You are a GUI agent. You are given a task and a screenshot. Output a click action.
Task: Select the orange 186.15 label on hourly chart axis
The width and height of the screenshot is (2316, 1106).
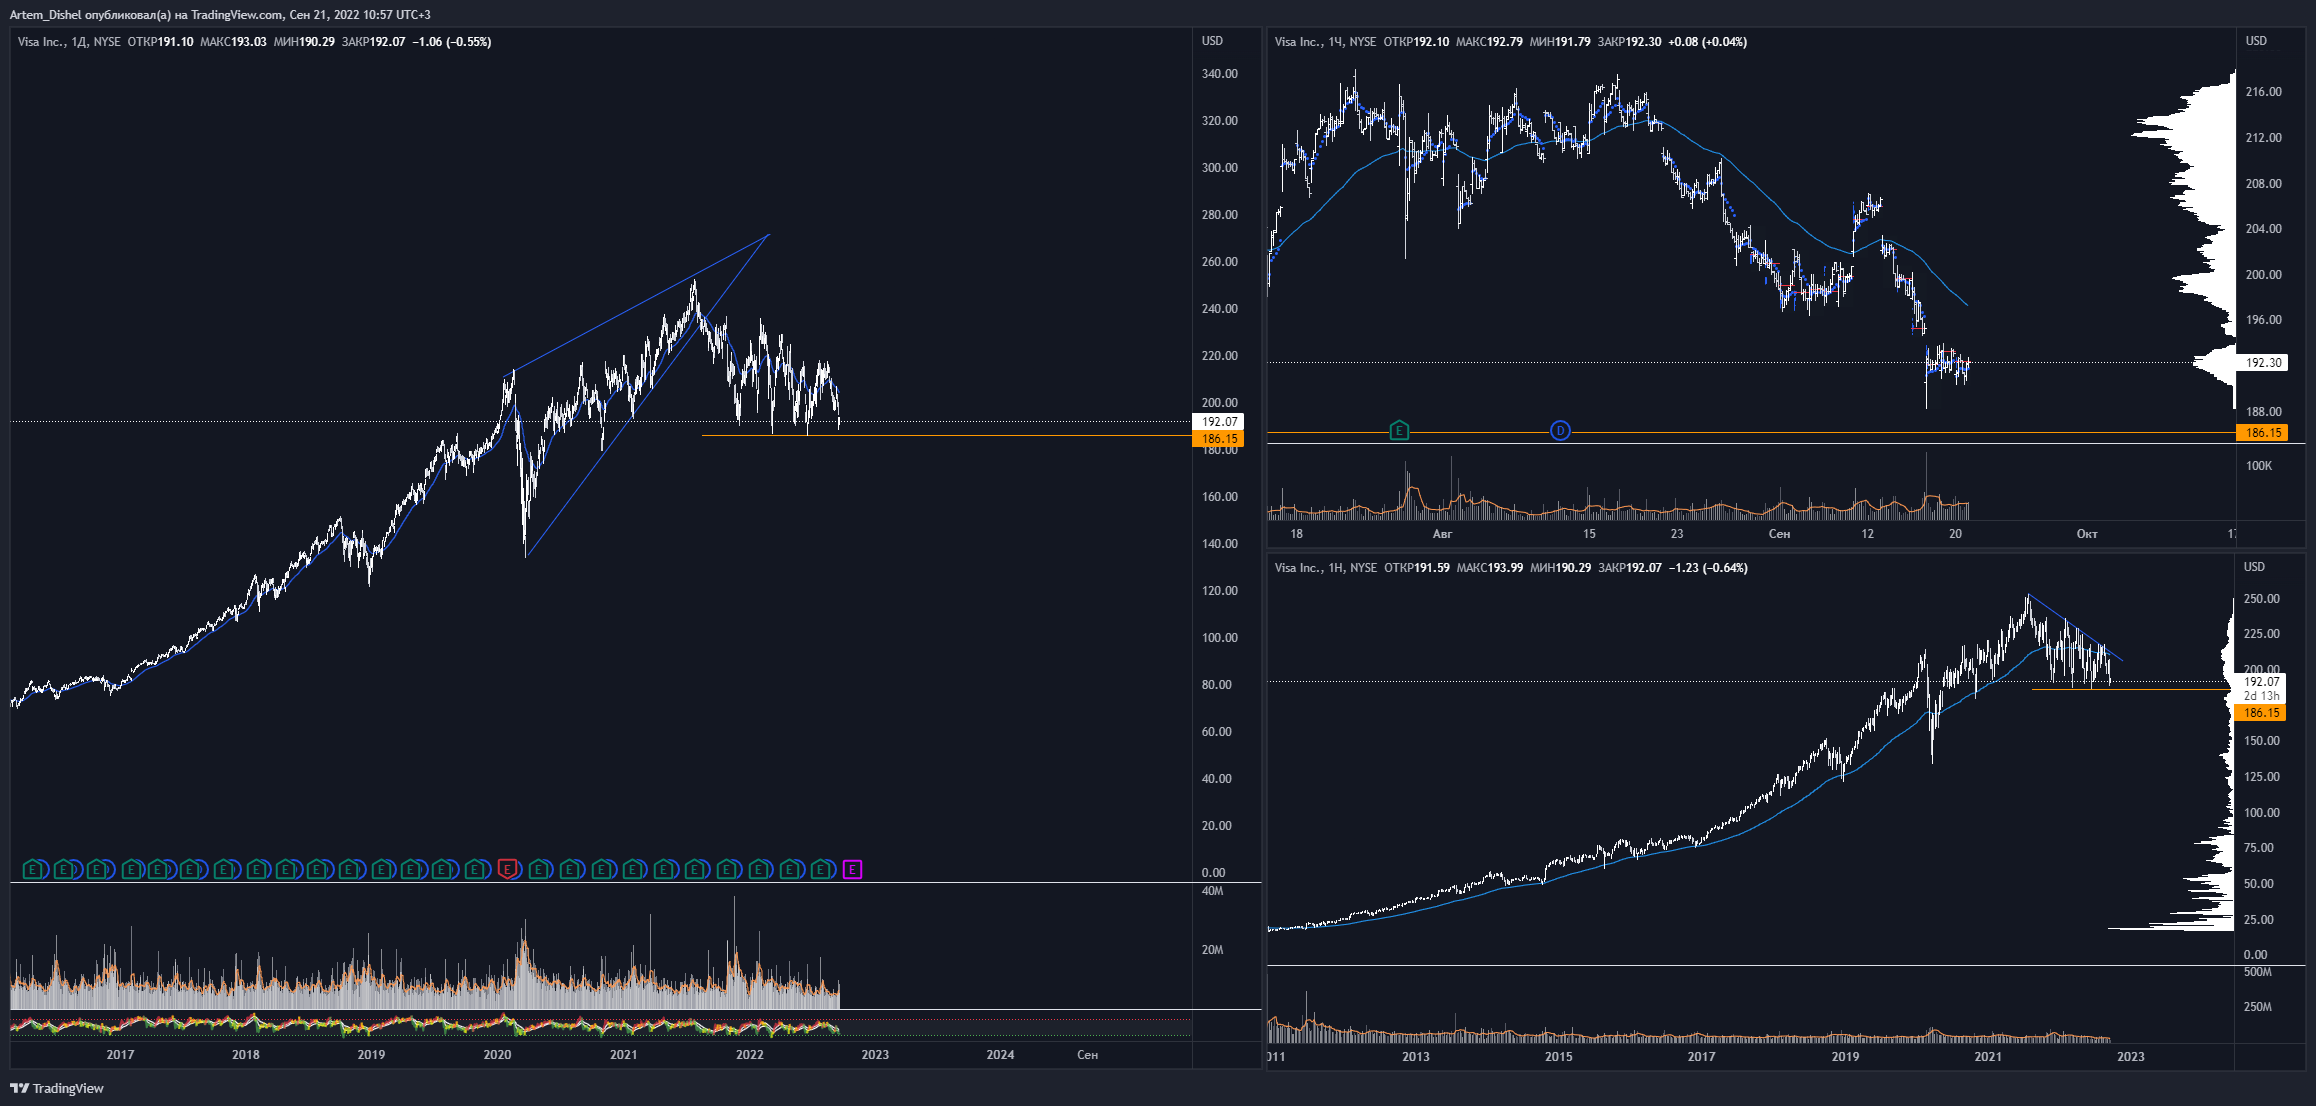pyautogui.click(x=2262, y=433)
